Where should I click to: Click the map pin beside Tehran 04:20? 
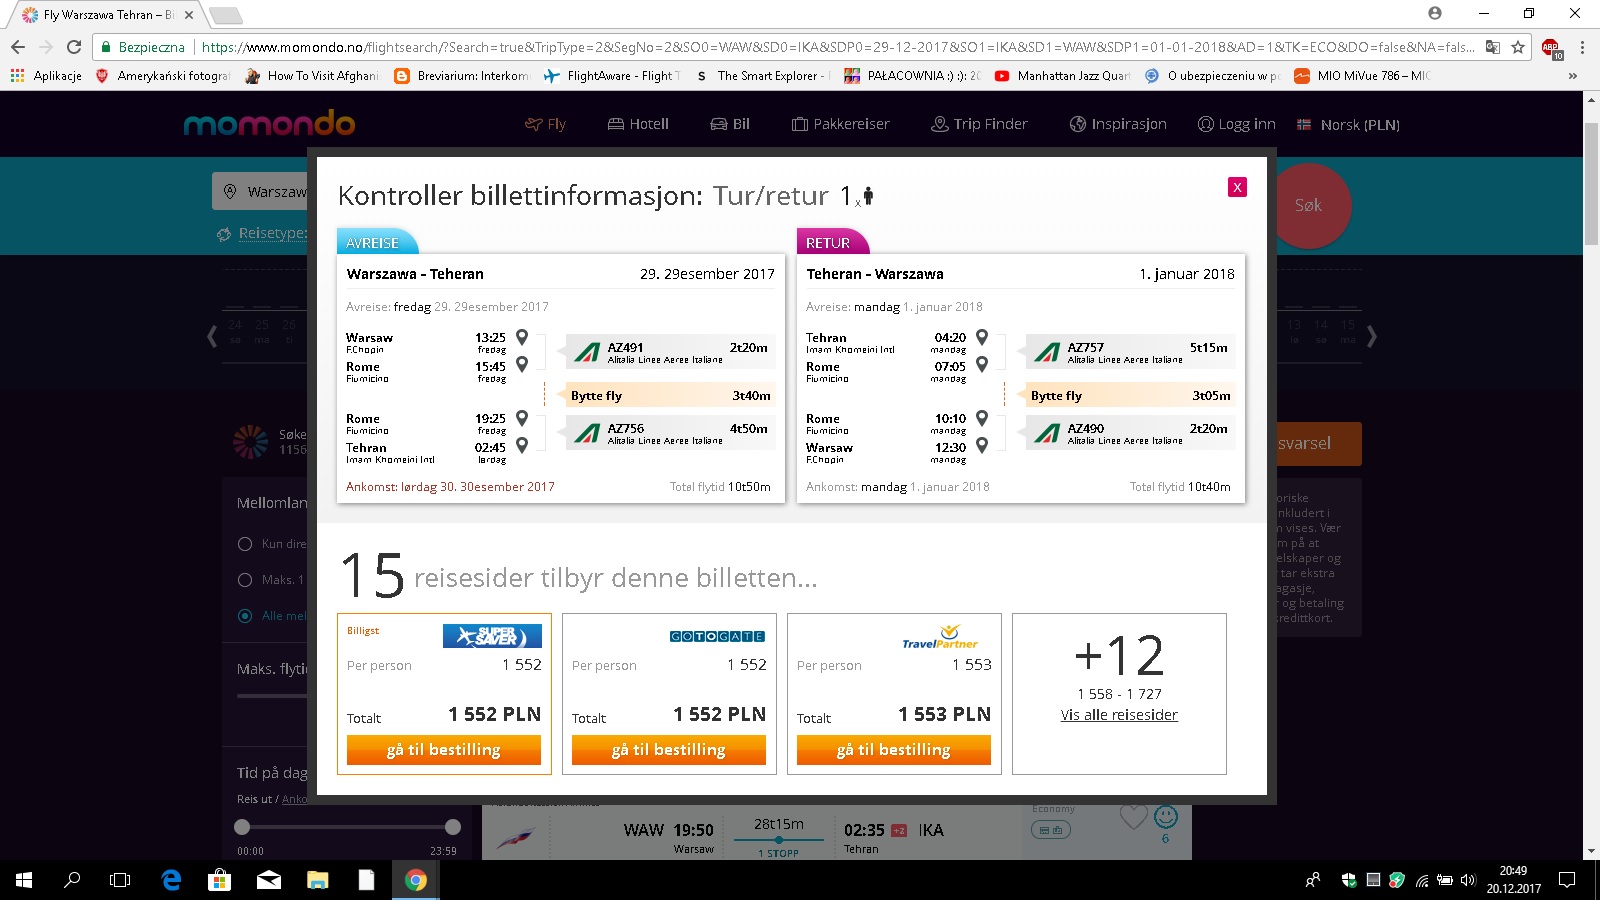[x=982, y=337]
